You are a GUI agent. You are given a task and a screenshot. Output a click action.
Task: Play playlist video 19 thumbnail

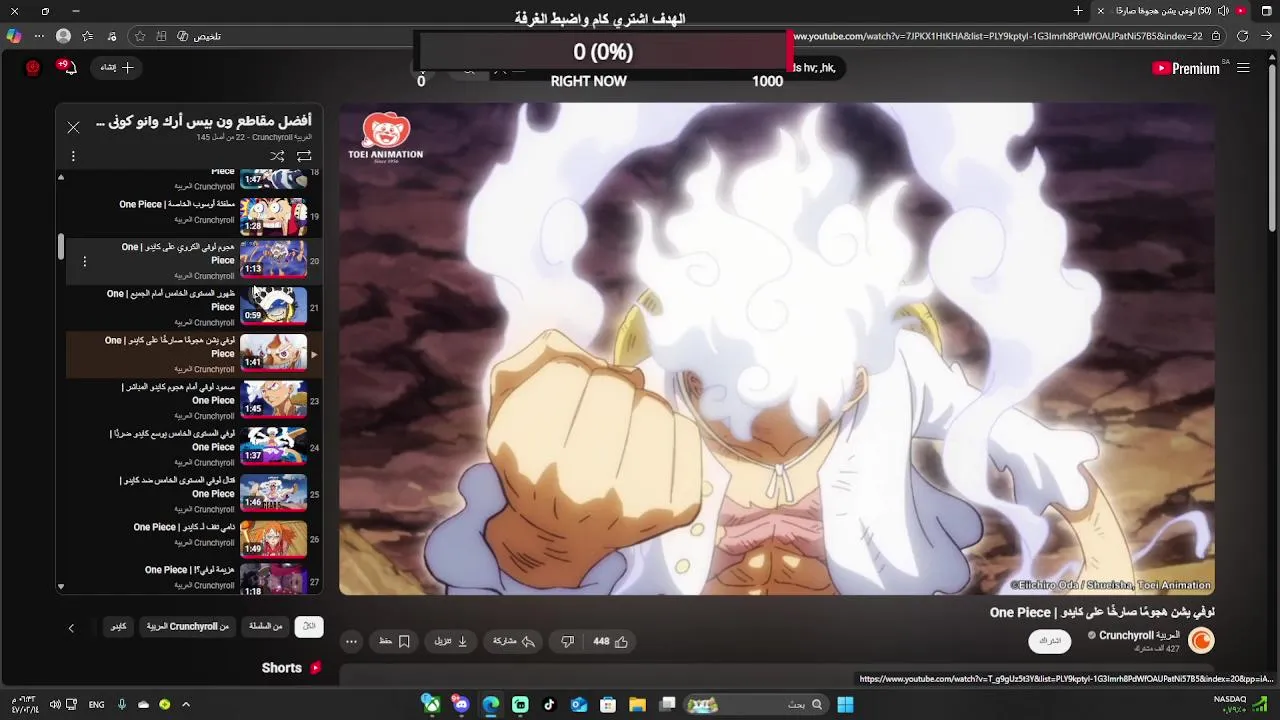pyautogui.click(x=273, y=216)
